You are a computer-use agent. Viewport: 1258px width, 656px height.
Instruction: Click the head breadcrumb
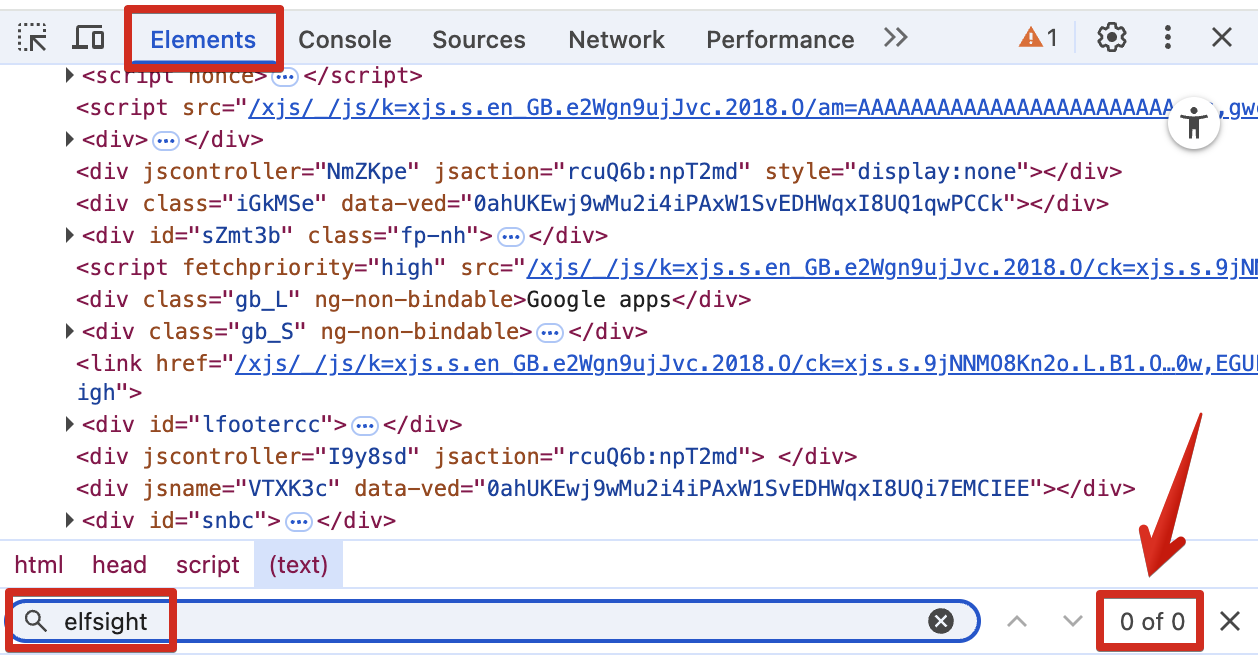point(119,565)
